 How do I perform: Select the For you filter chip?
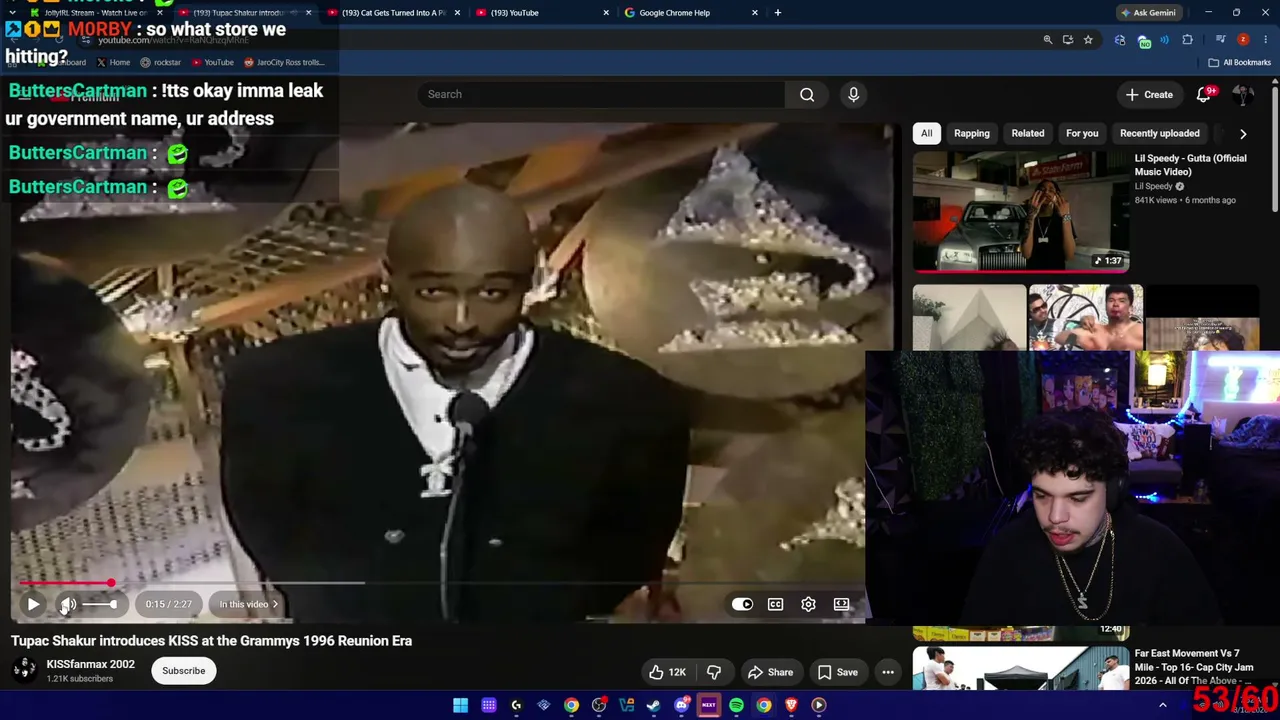coord(1082,133)
